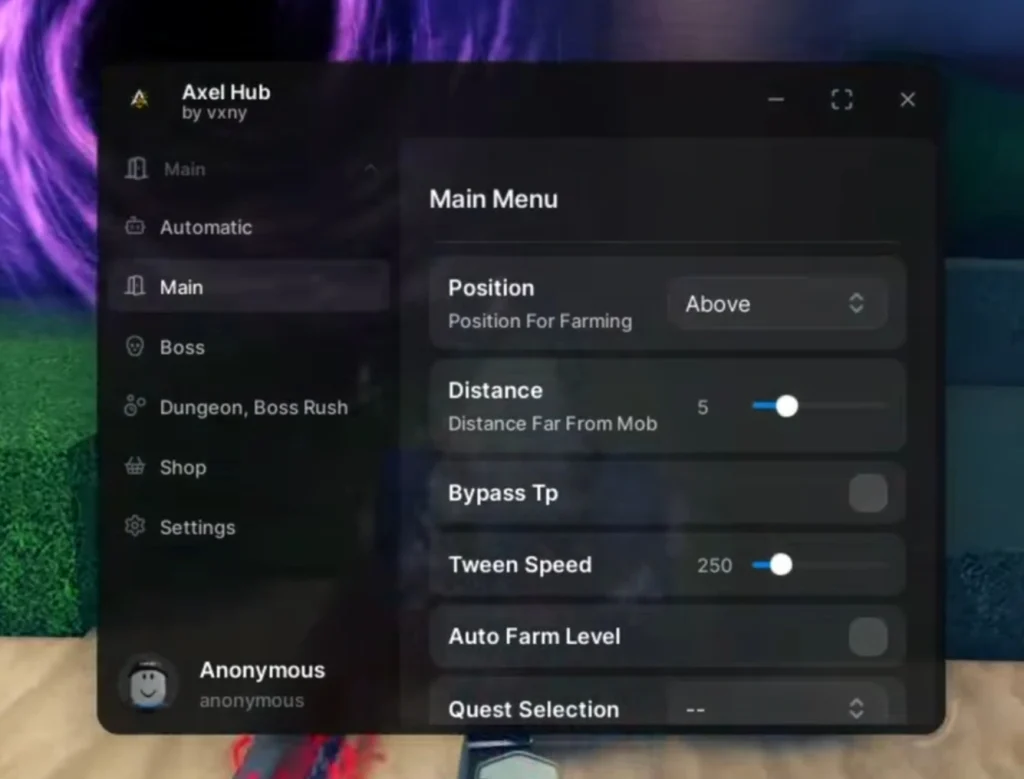Click the Dungeon, Boss Rush icon
The image size is (1024, 779).
135,405
